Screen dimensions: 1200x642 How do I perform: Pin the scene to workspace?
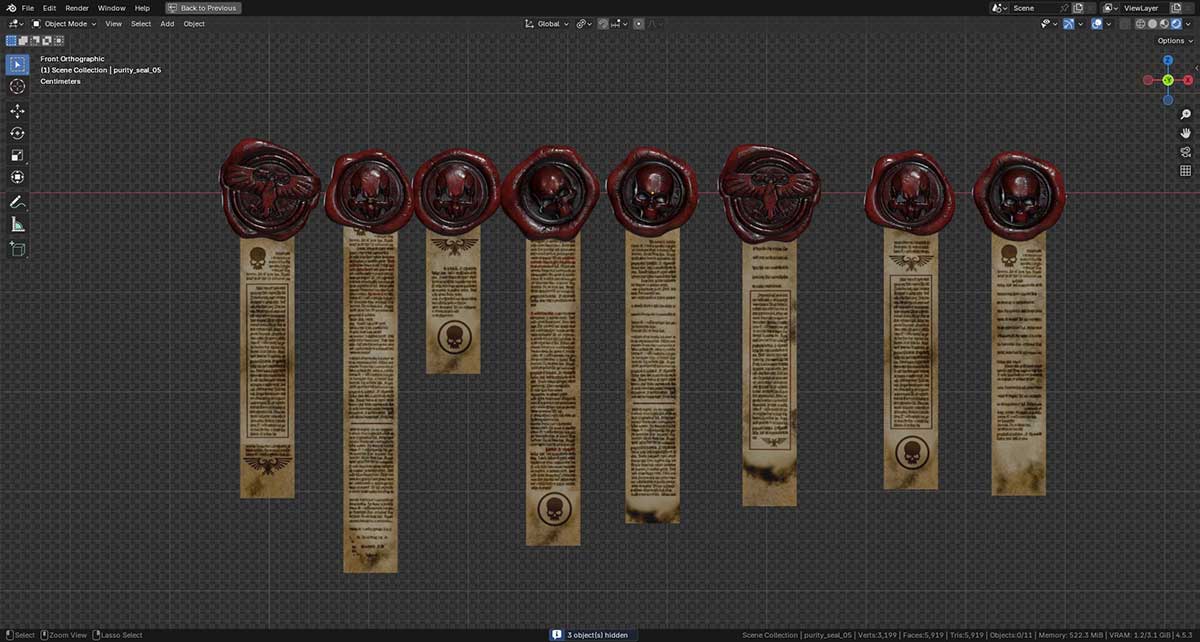[x=1064, y=8]
